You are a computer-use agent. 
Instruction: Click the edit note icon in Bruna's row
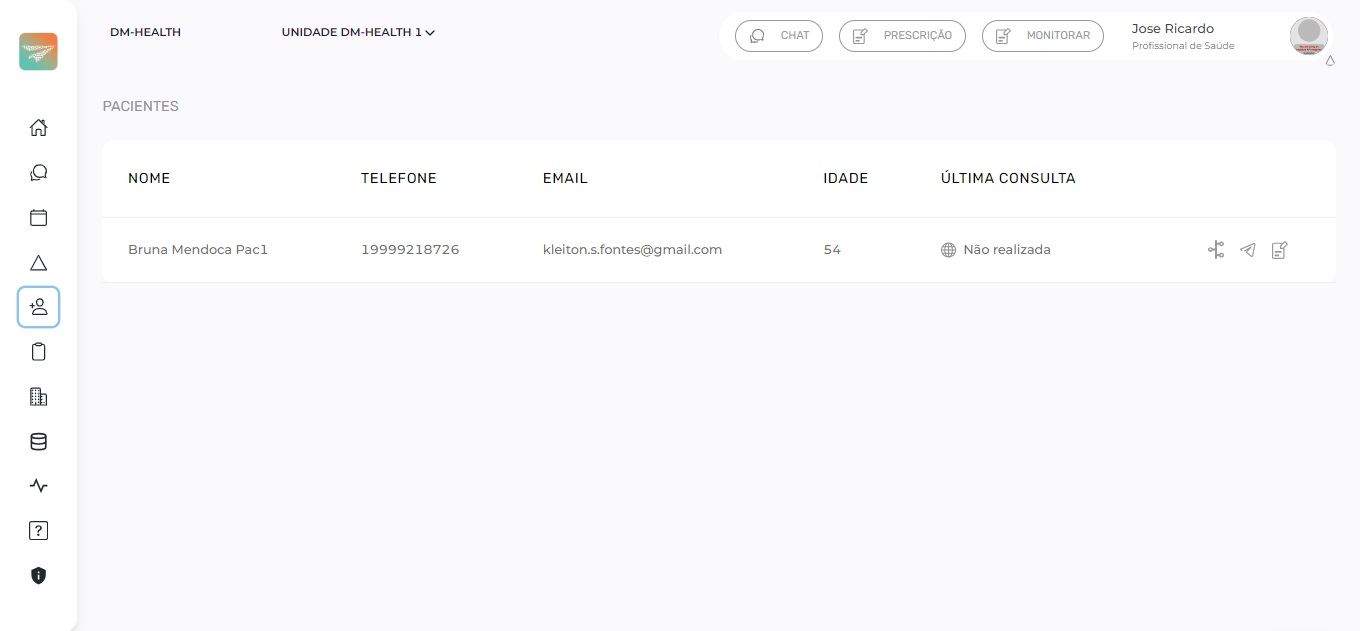tap(1279, 250)
